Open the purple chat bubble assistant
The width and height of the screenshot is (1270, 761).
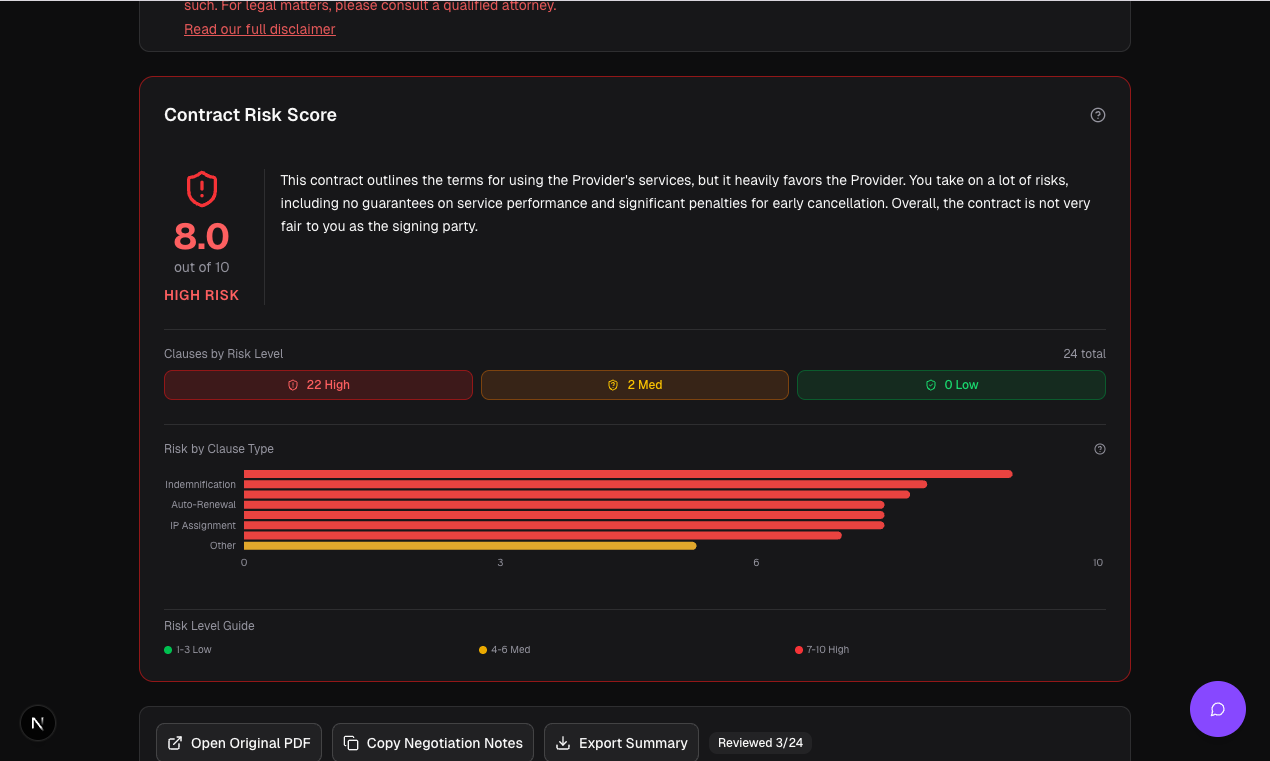point(1217,708)
